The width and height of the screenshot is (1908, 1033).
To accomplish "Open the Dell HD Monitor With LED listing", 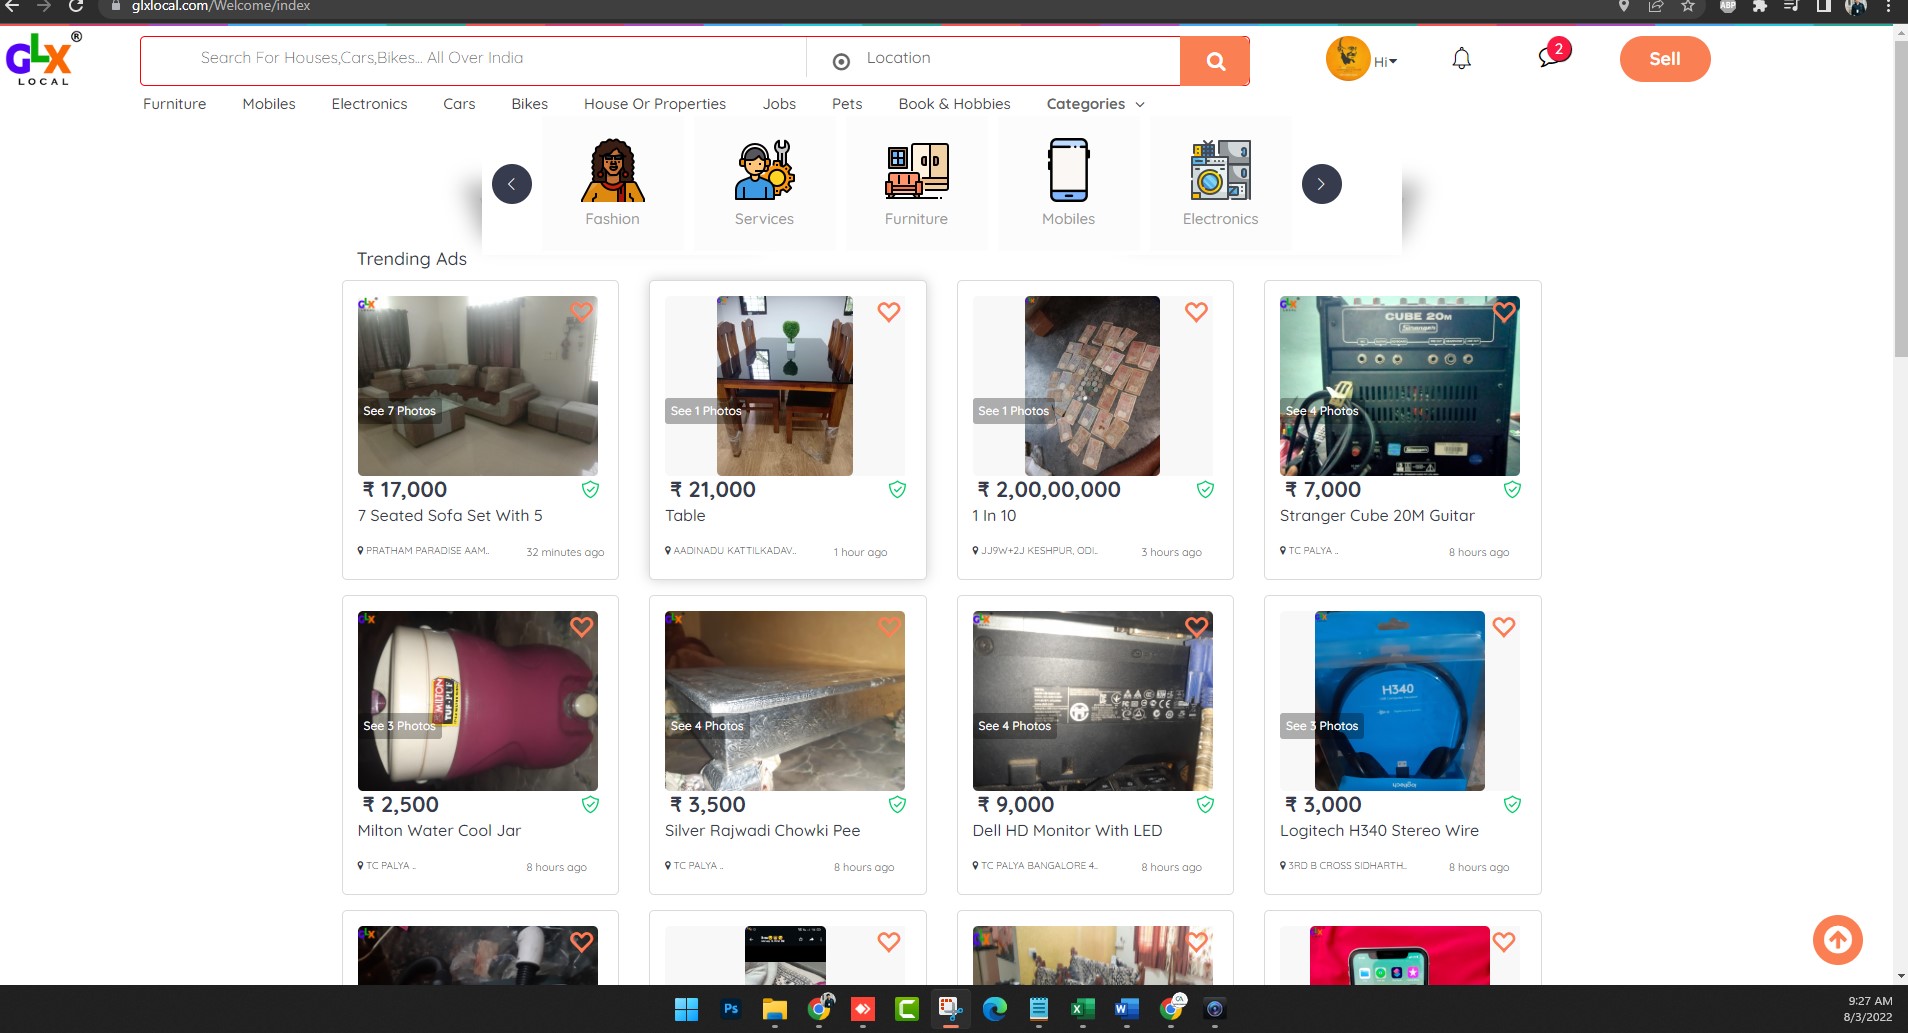I will pyautogui.click(x=1066, y=830).
